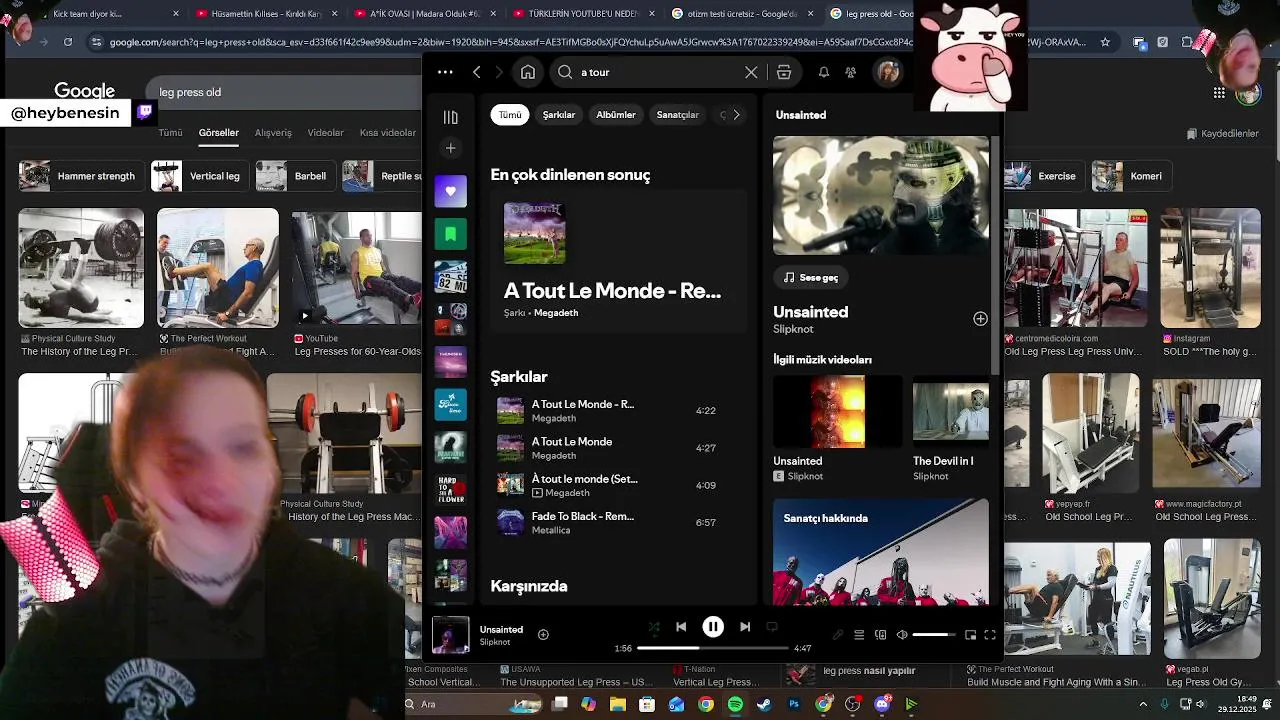Create a new playlist with plus button

point(451,148)
